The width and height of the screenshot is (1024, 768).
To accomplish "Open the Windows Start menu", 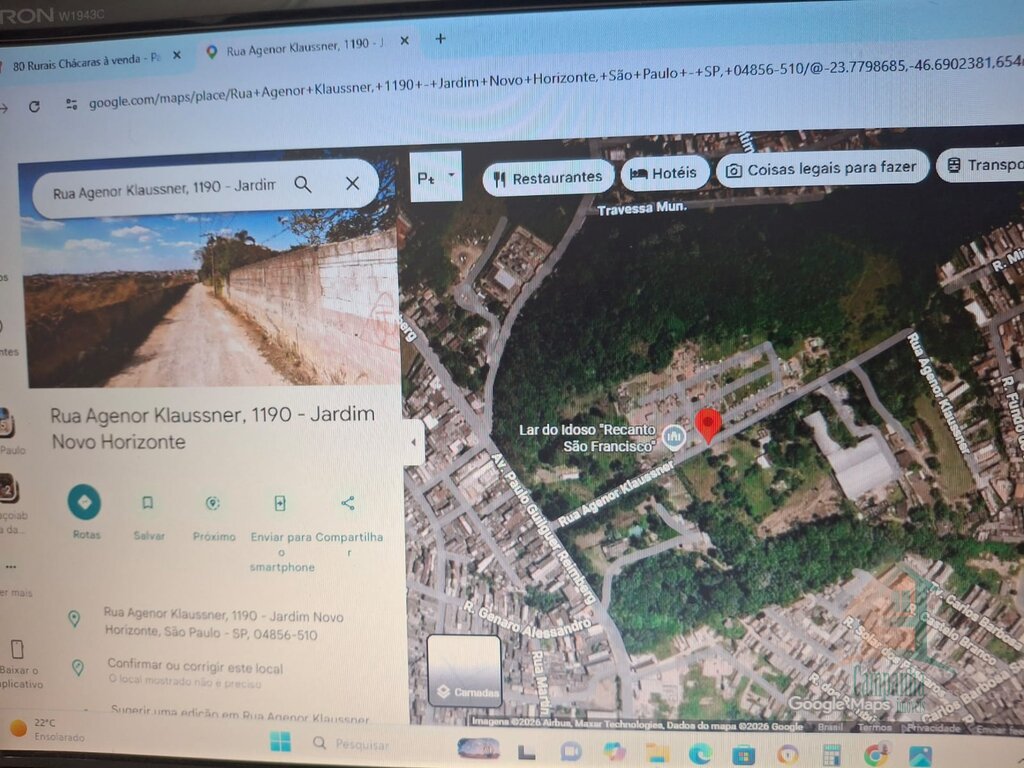I will (x=280, y=742).
